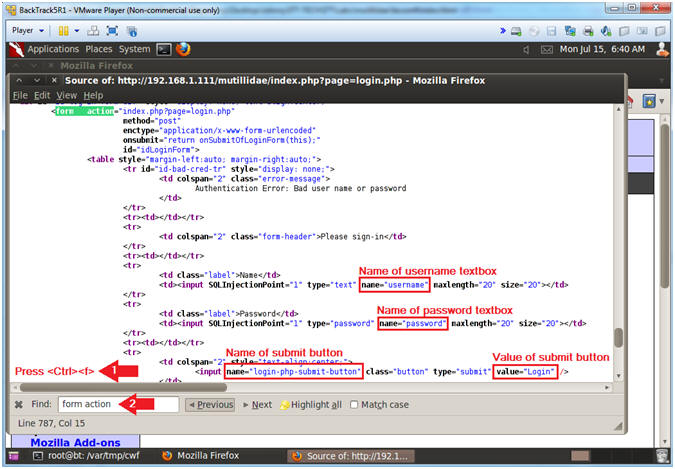This screenshot has width=675, height=469.
Task: Click the user logout icon in panel
Action: tap(662, 49)
